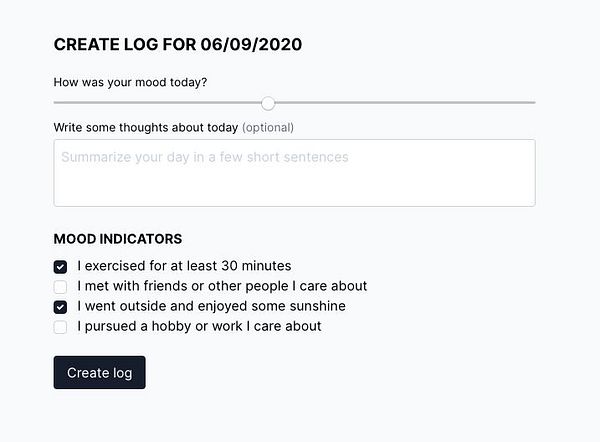Check the 'I met with friends' checkbox
The height and width of the screenshot is (442, 600).
click(x=61, y=286)
